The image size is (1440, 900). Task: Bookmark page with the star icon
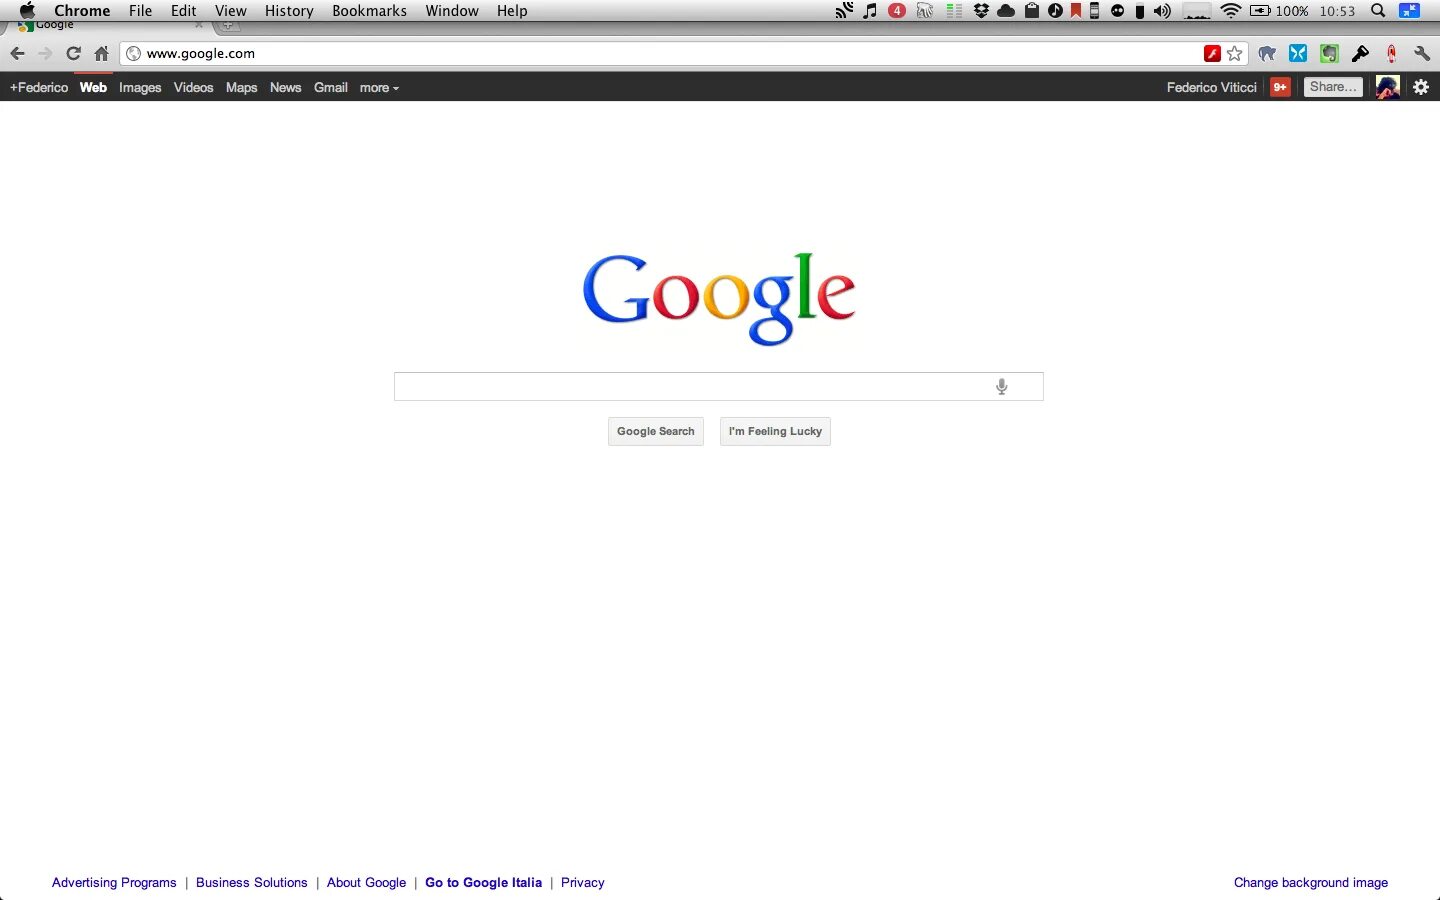tap(1235, 54)
